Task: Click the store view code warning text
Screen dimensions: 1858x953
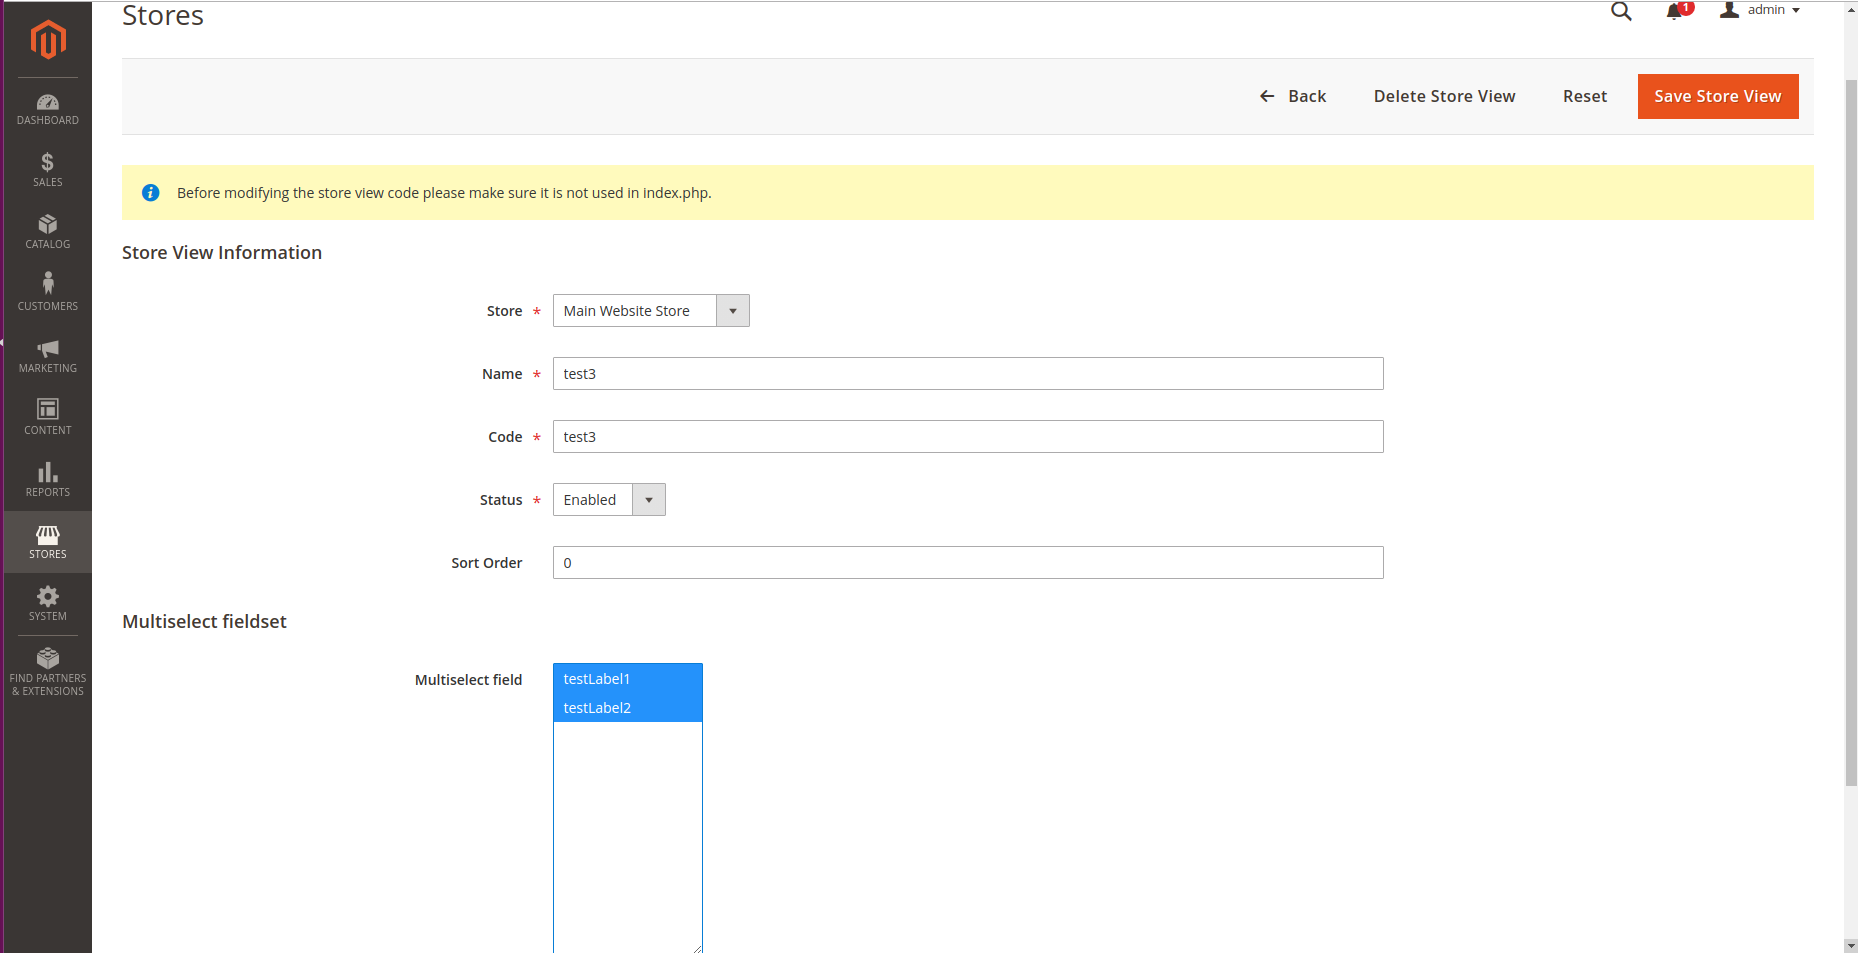Action: tap(444, 193)
